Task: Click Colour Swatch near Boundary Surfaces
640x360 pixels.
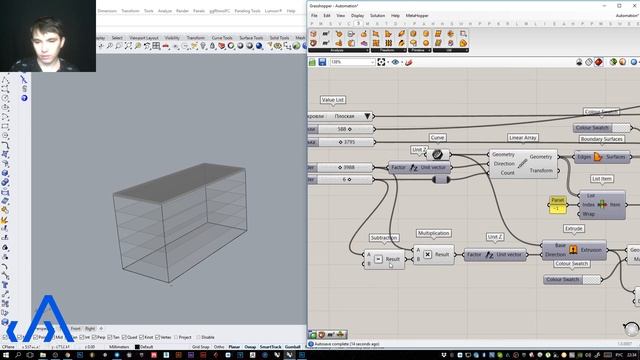Action: tap(602, 128)
